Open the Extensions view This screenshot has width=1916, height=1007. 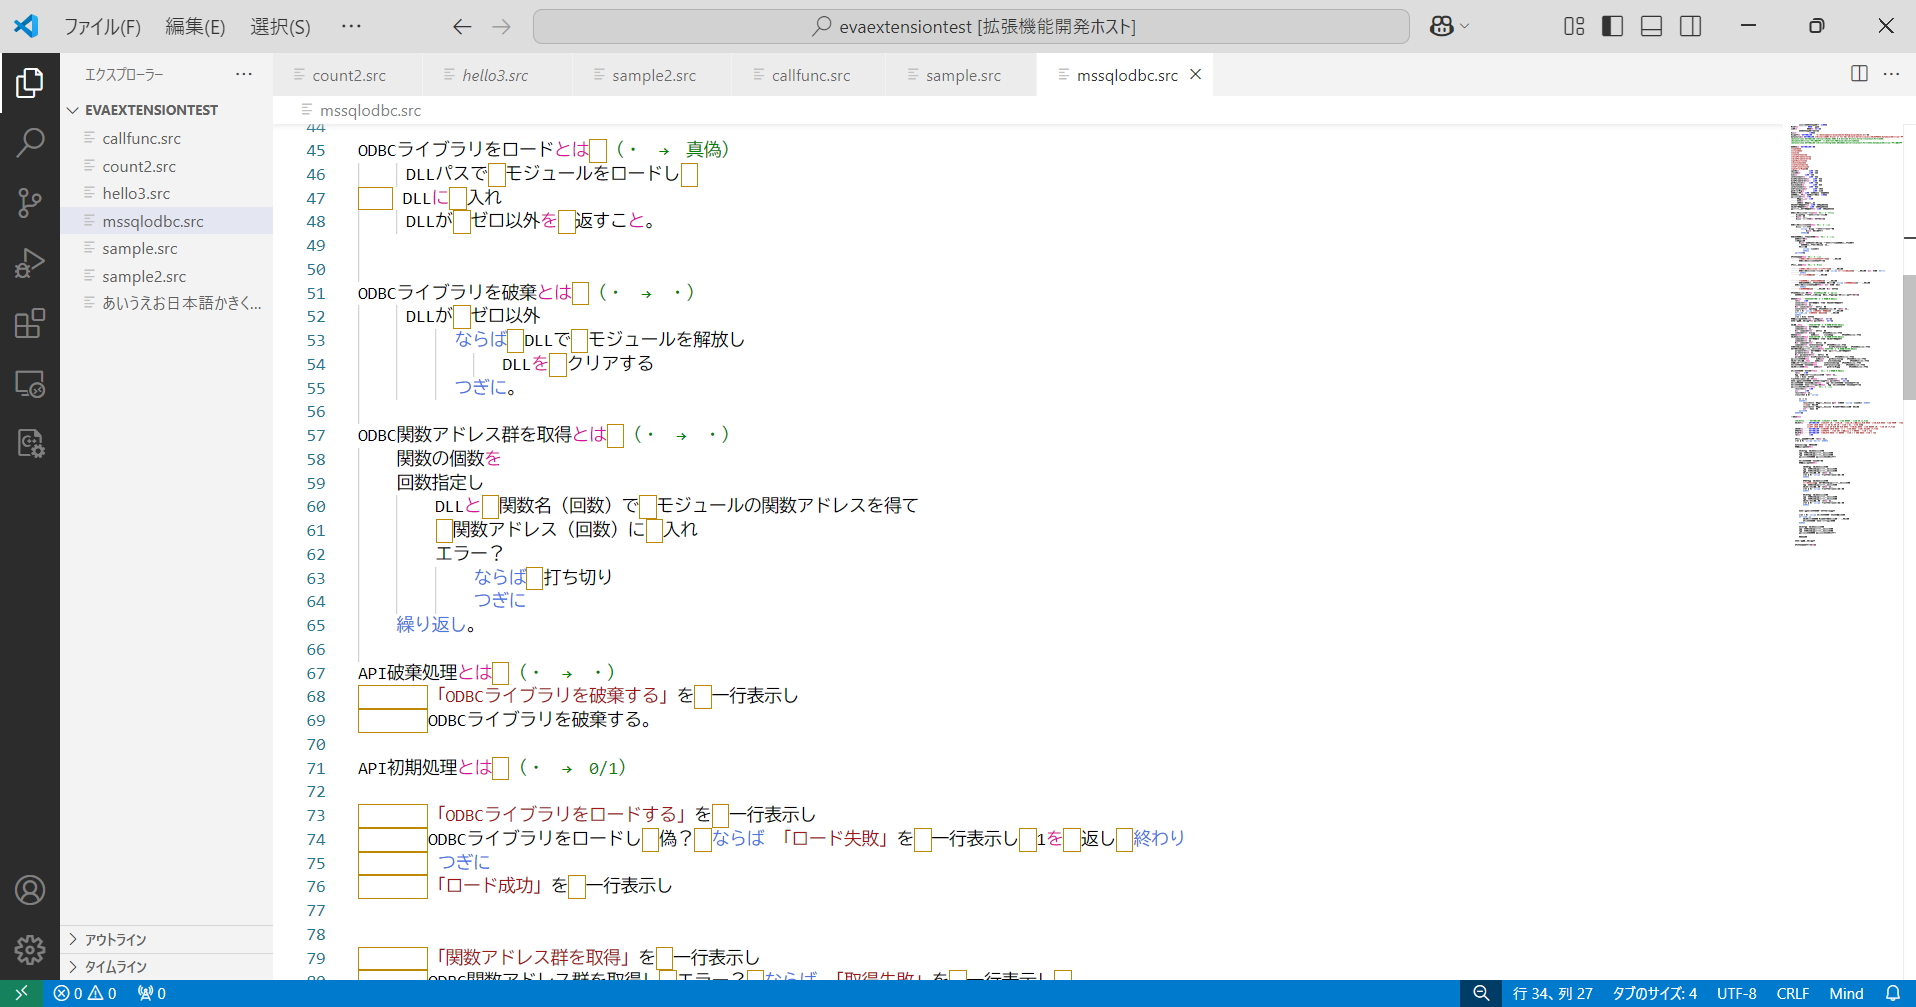point(29,323)
